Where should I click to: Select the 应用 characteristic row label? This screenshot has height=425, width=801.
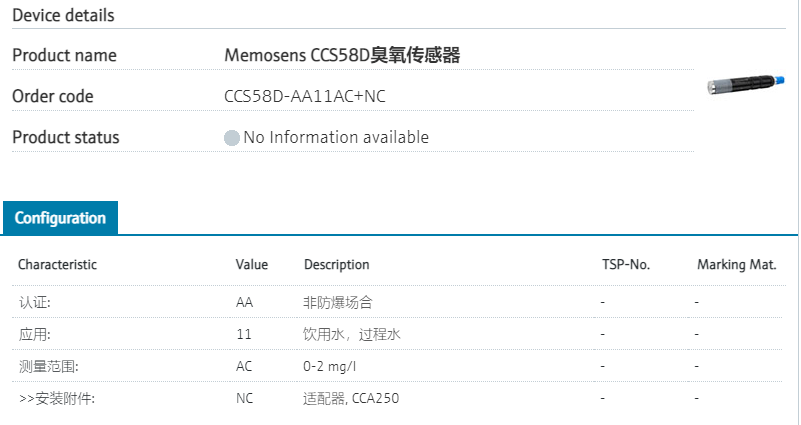tap(34, 334)
